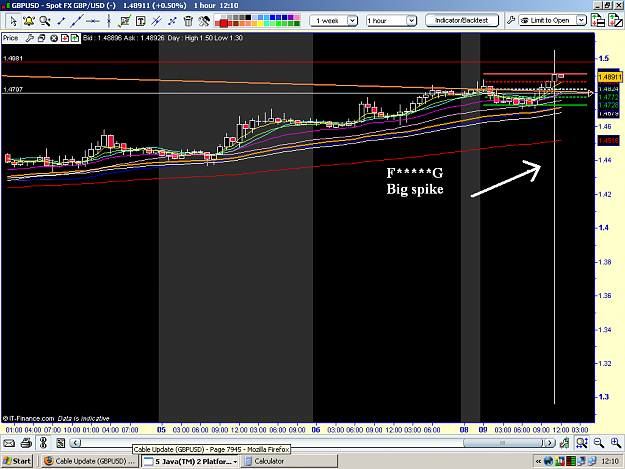This screenshot has width=625, height=469.
Task: Close the Price panel with X icon
Action: 54,38
